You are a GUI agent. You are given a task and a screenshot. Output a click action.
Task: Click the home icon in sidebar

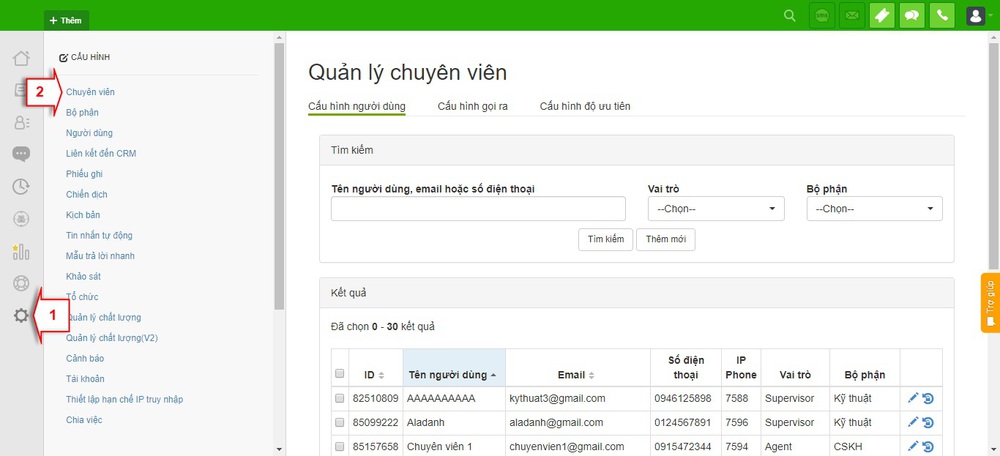[21, 58]
